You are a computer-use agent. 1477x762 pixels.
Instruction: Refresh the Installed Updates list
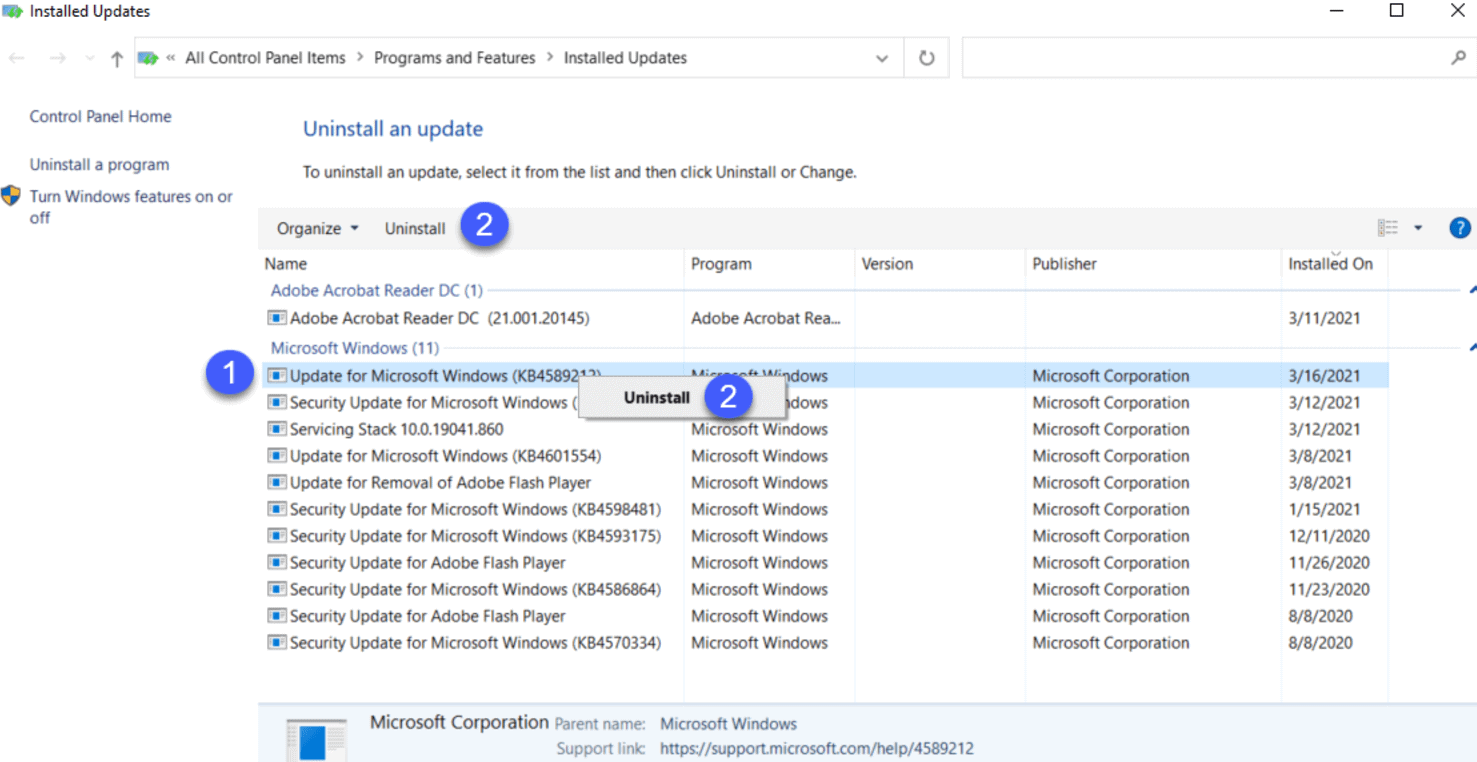coord(927,58)
